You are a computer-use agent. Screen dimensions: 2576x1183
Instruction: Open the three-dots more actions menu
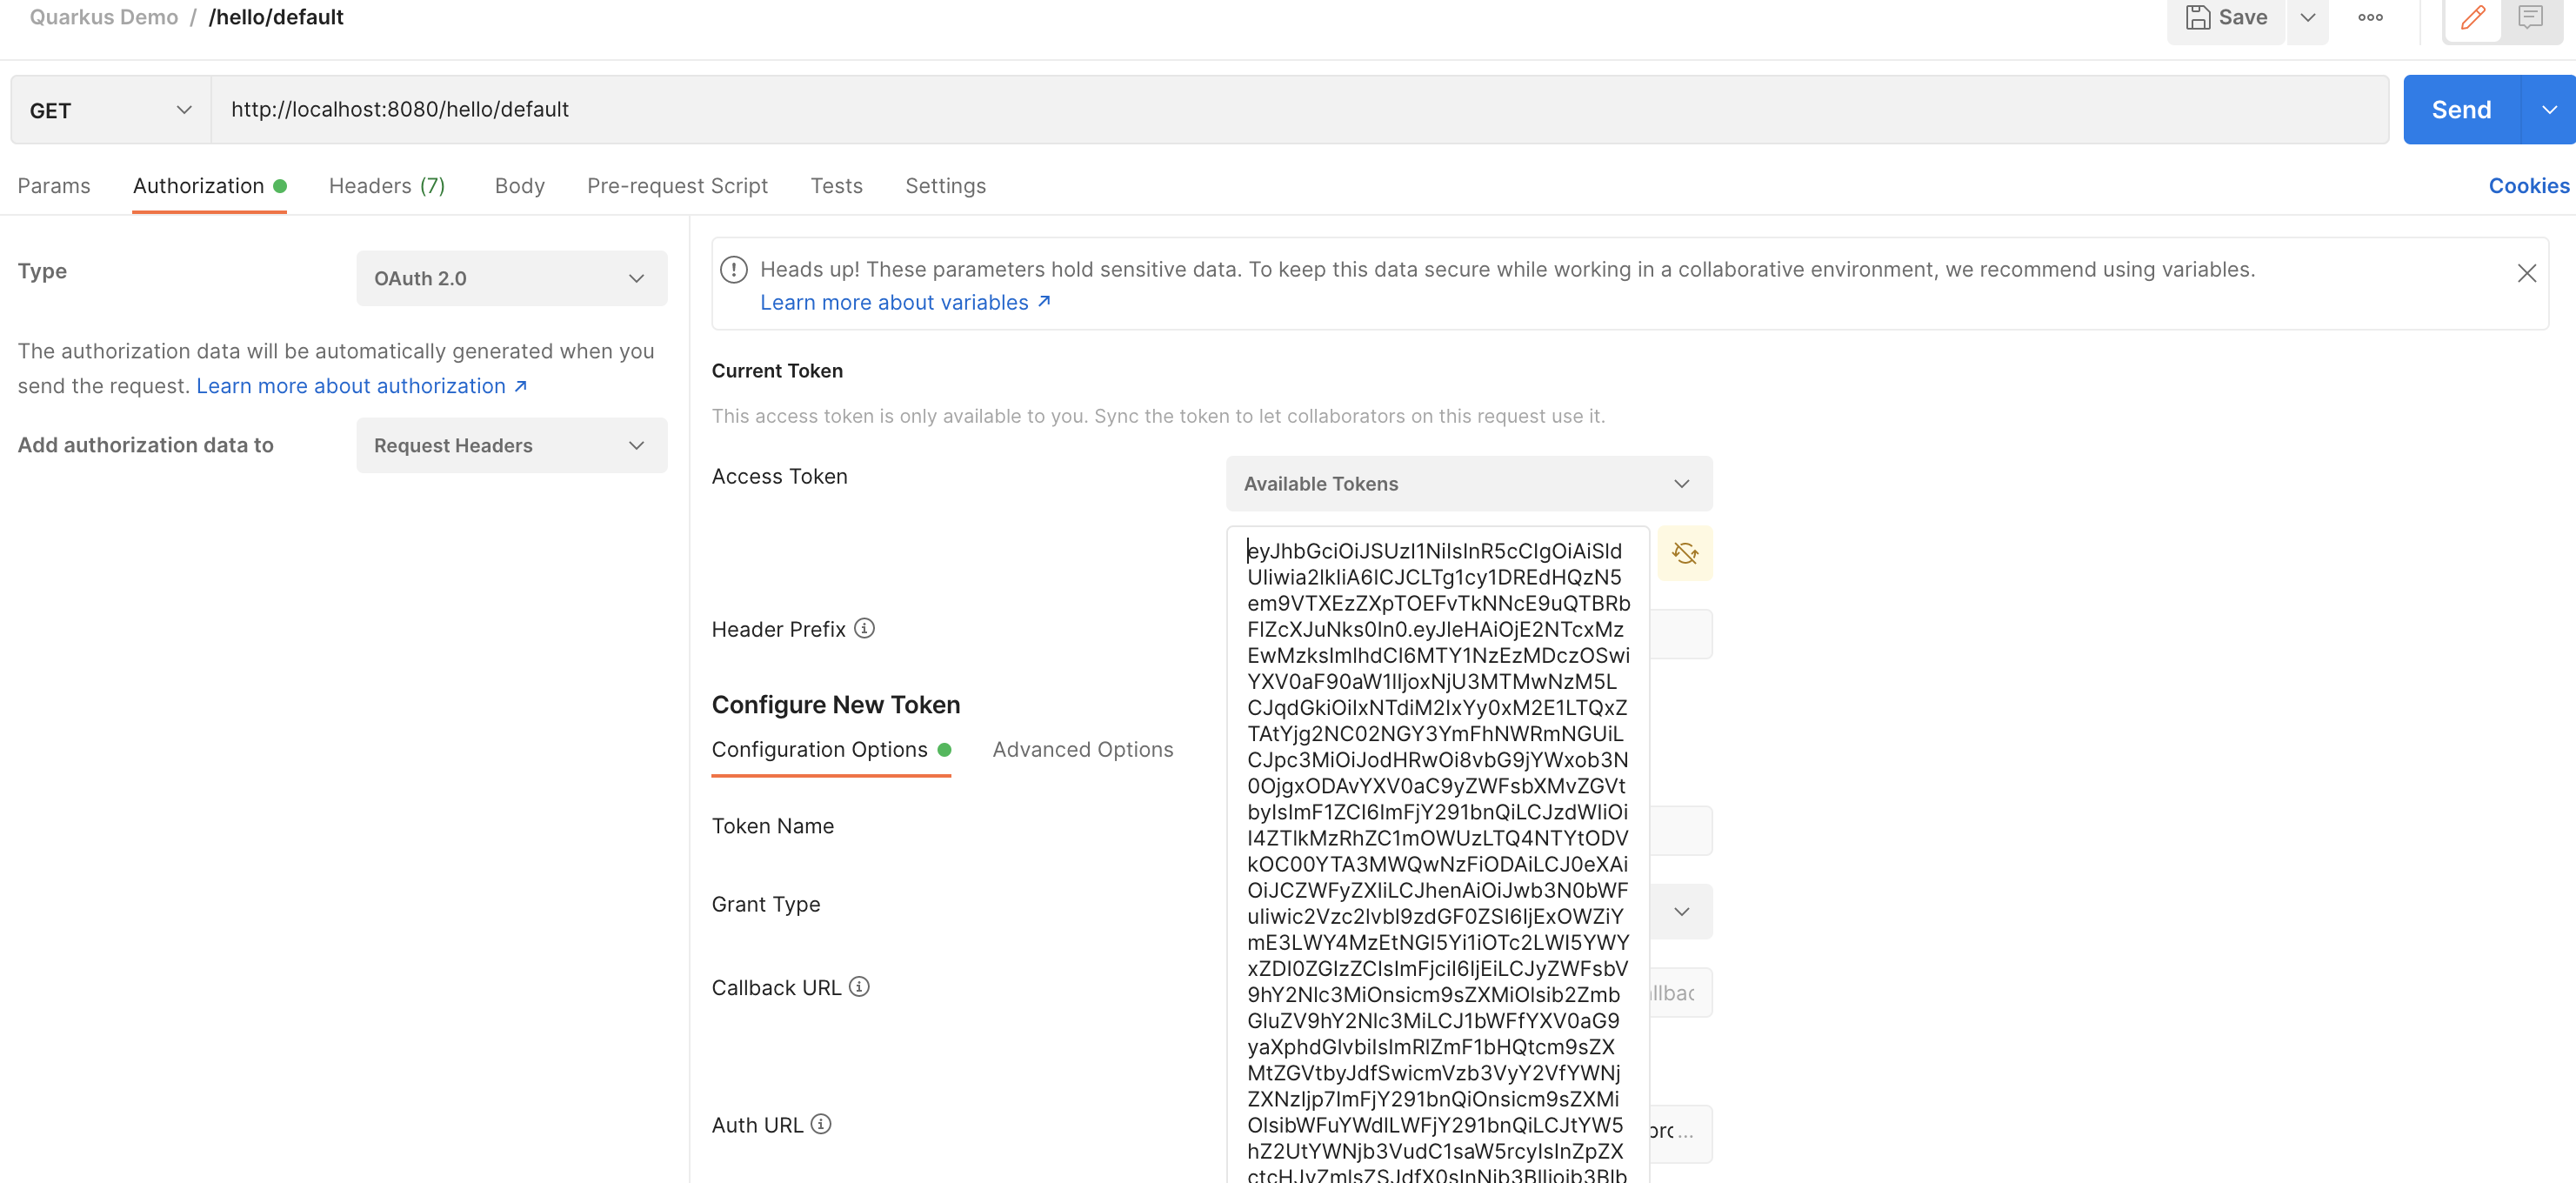(2369, 18)
